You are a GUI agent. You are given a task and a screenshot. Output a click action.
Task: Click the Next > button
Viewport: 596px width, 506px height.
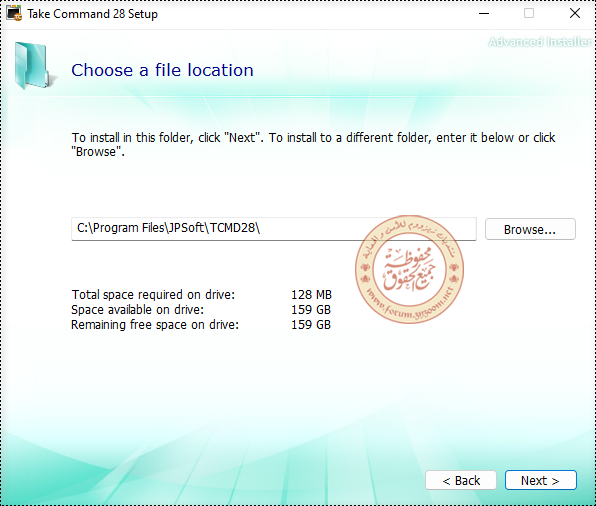pyautogui.click(x=540, y=481)
